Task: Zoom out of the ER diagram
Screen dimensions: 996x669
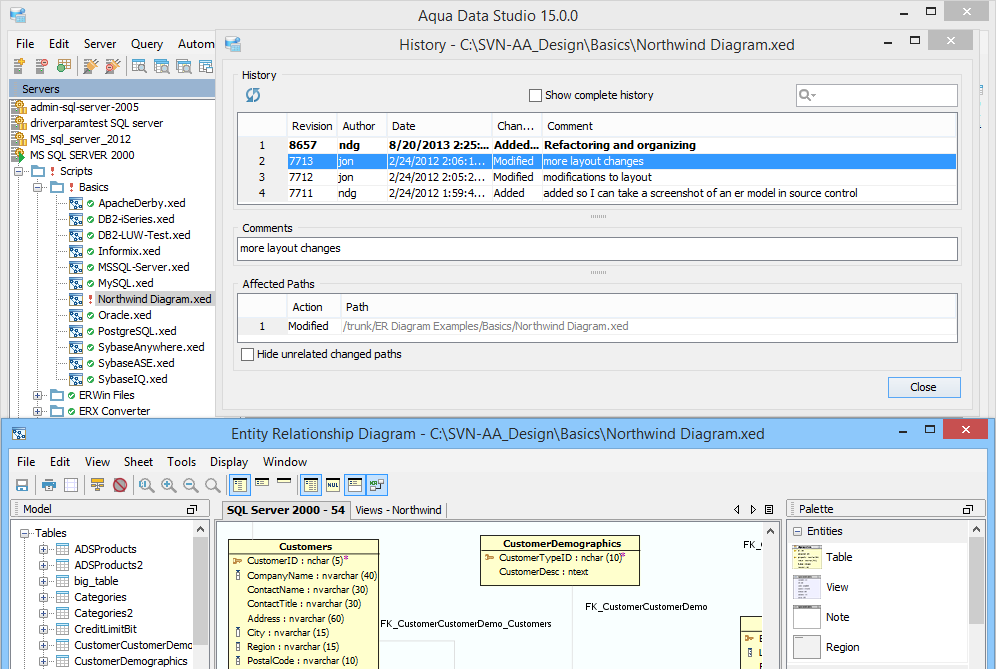Action: tap(191, 485)
